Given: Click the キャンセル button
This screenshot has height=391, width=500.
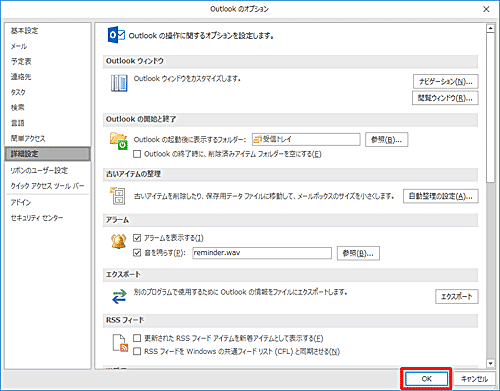Looking at the screenshot, I should click(x=474, y=379).
